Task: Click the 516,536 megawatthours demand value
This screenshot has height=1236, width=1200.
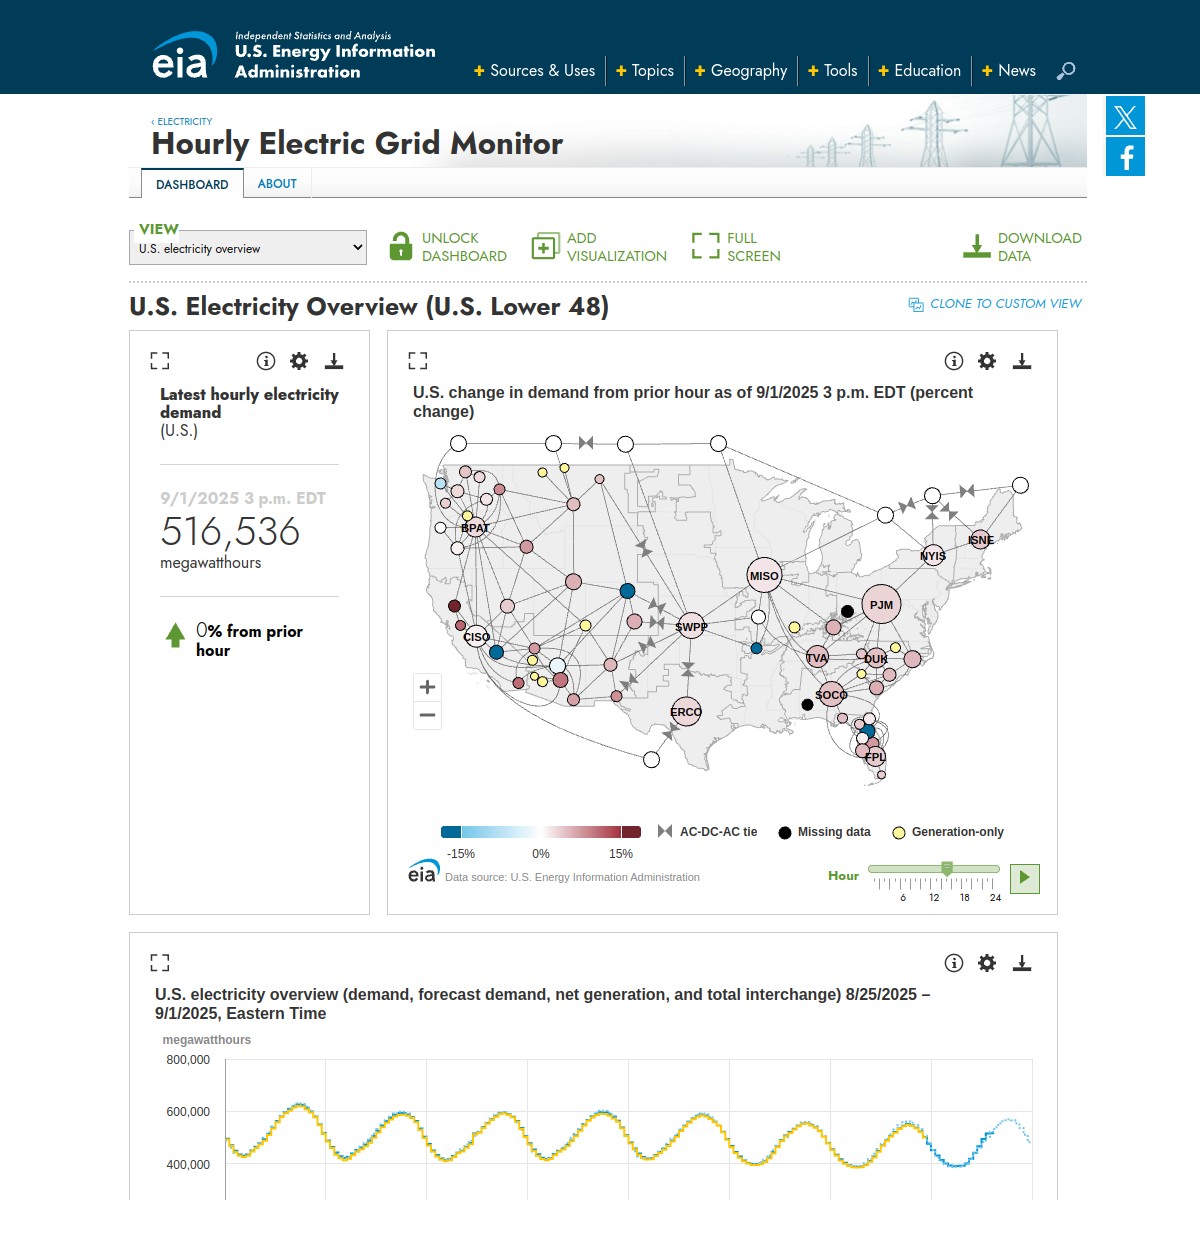Action: [230, 532]
